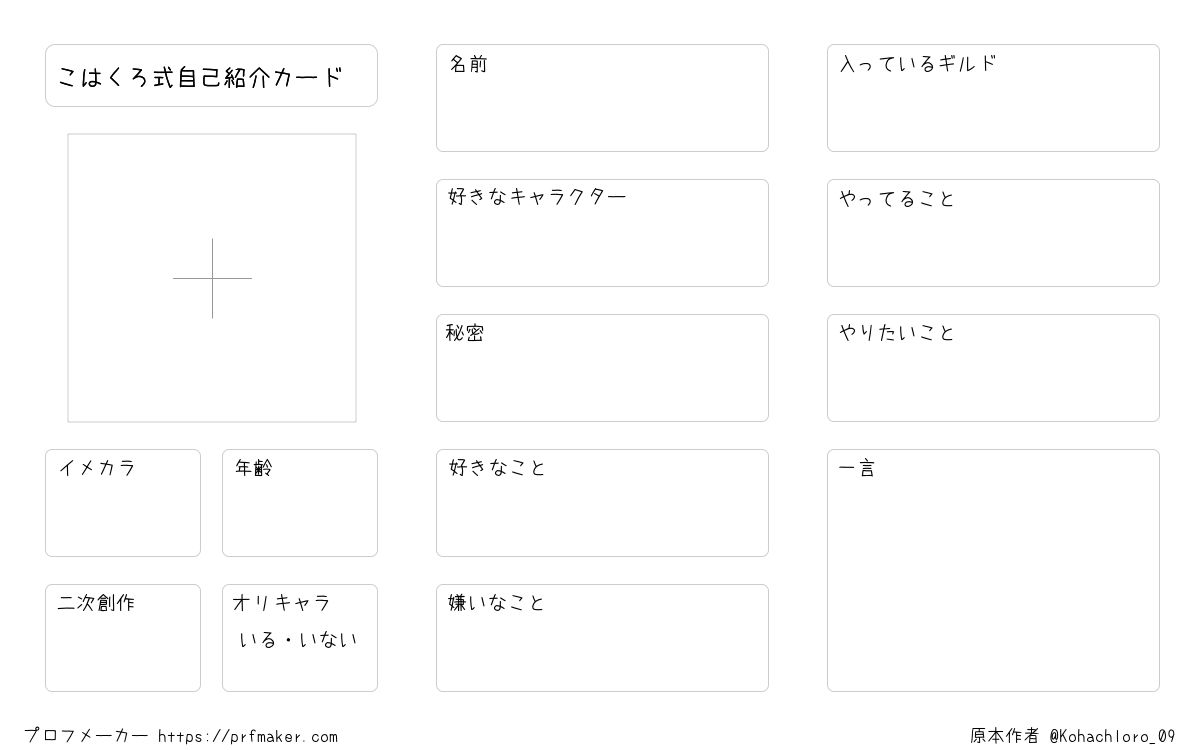This screenshot has height=750, width=1200.
Task: Select the やってること box
Action: [x=993, y=233]
